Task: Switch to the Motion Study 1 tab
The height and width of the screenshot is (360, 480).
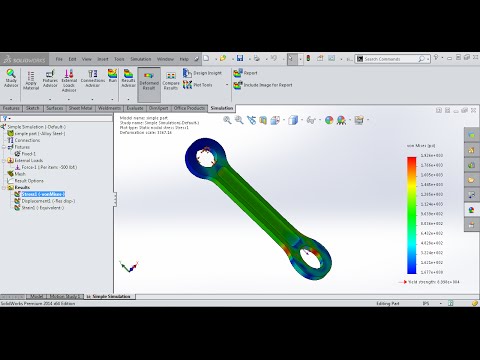Action: click(64, 296)
